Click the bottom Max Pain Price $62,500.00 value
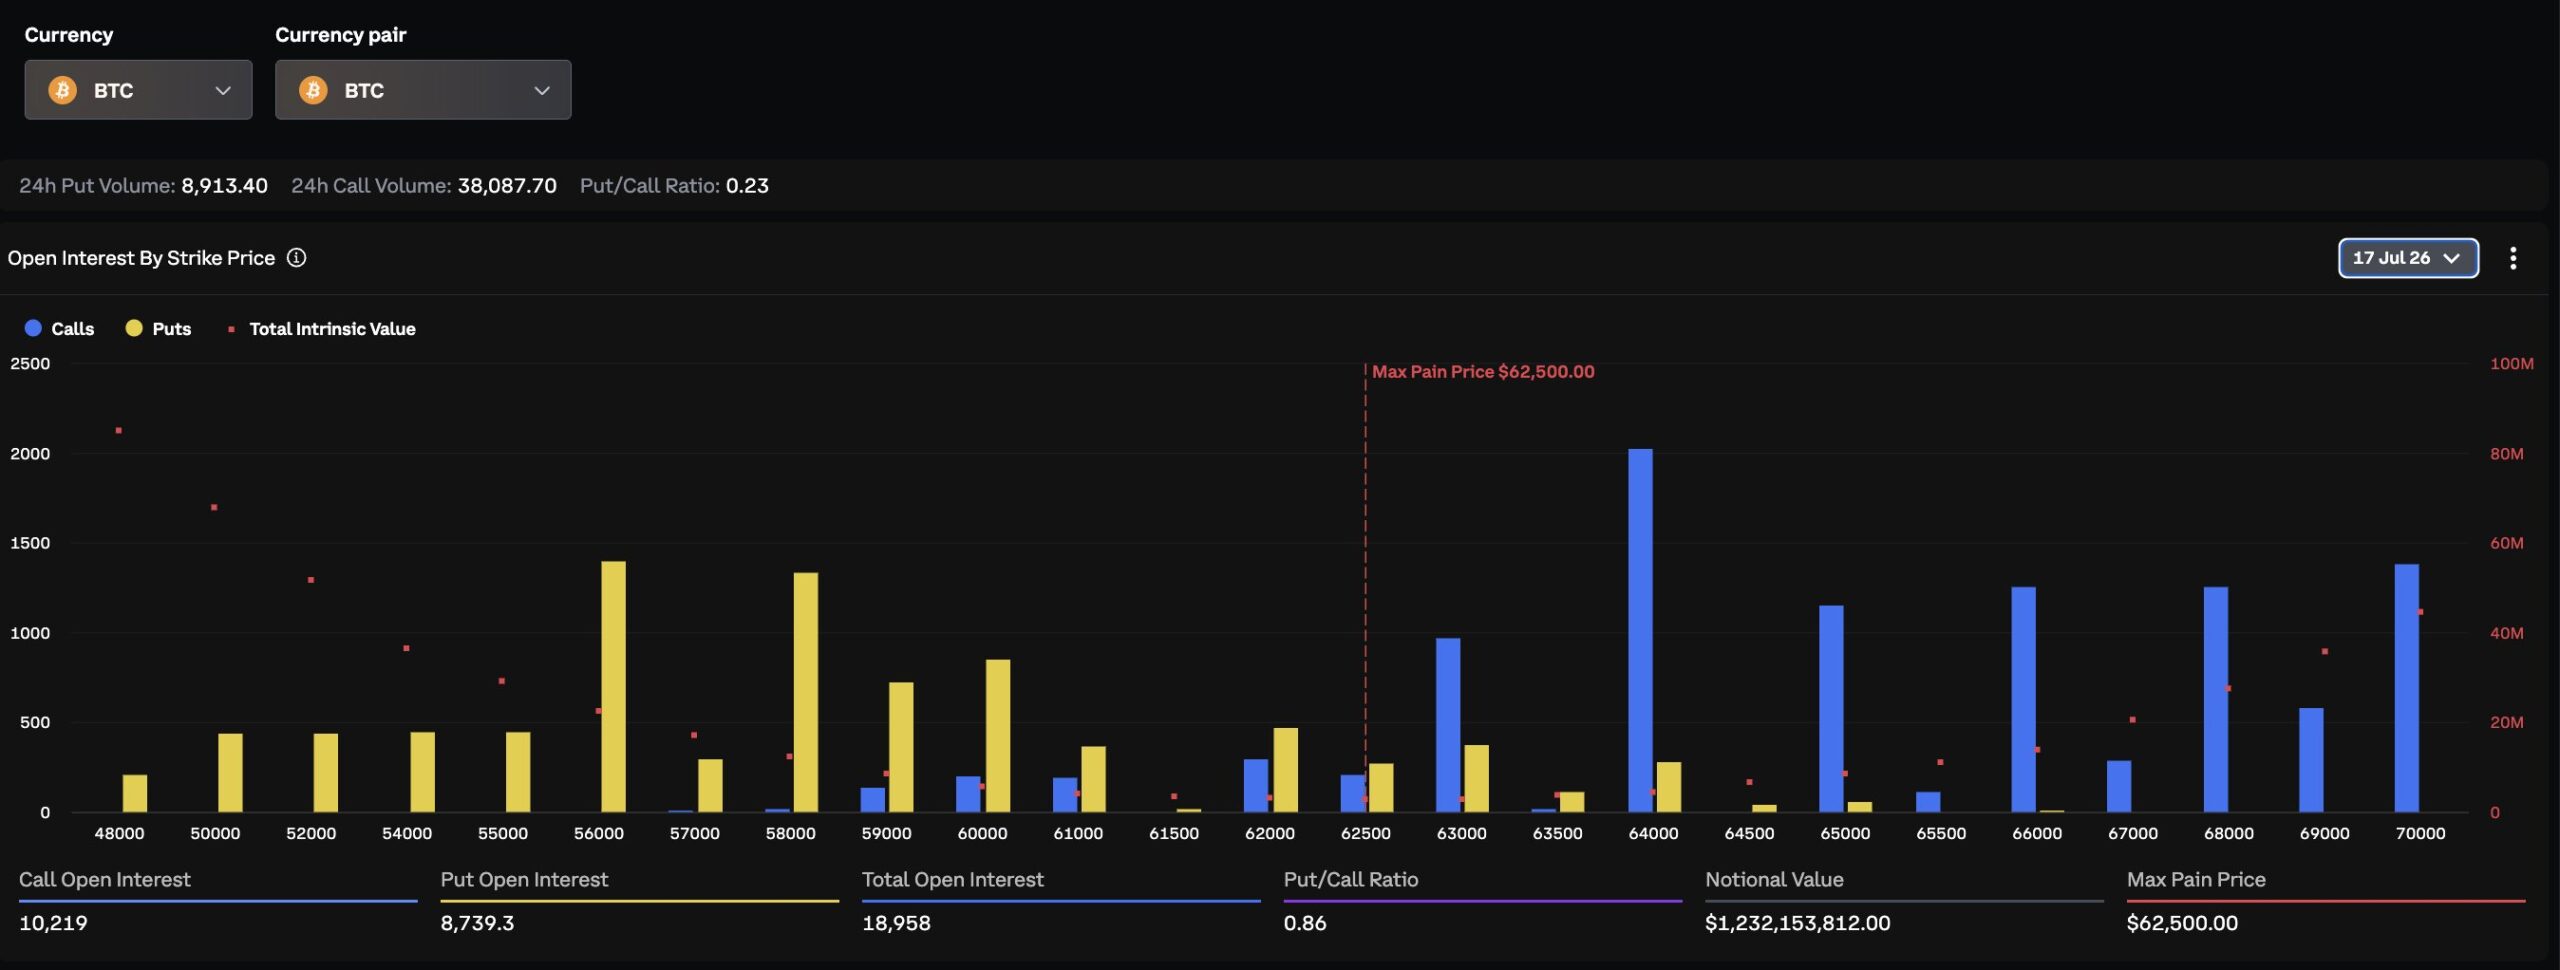 click(2182, 923)
